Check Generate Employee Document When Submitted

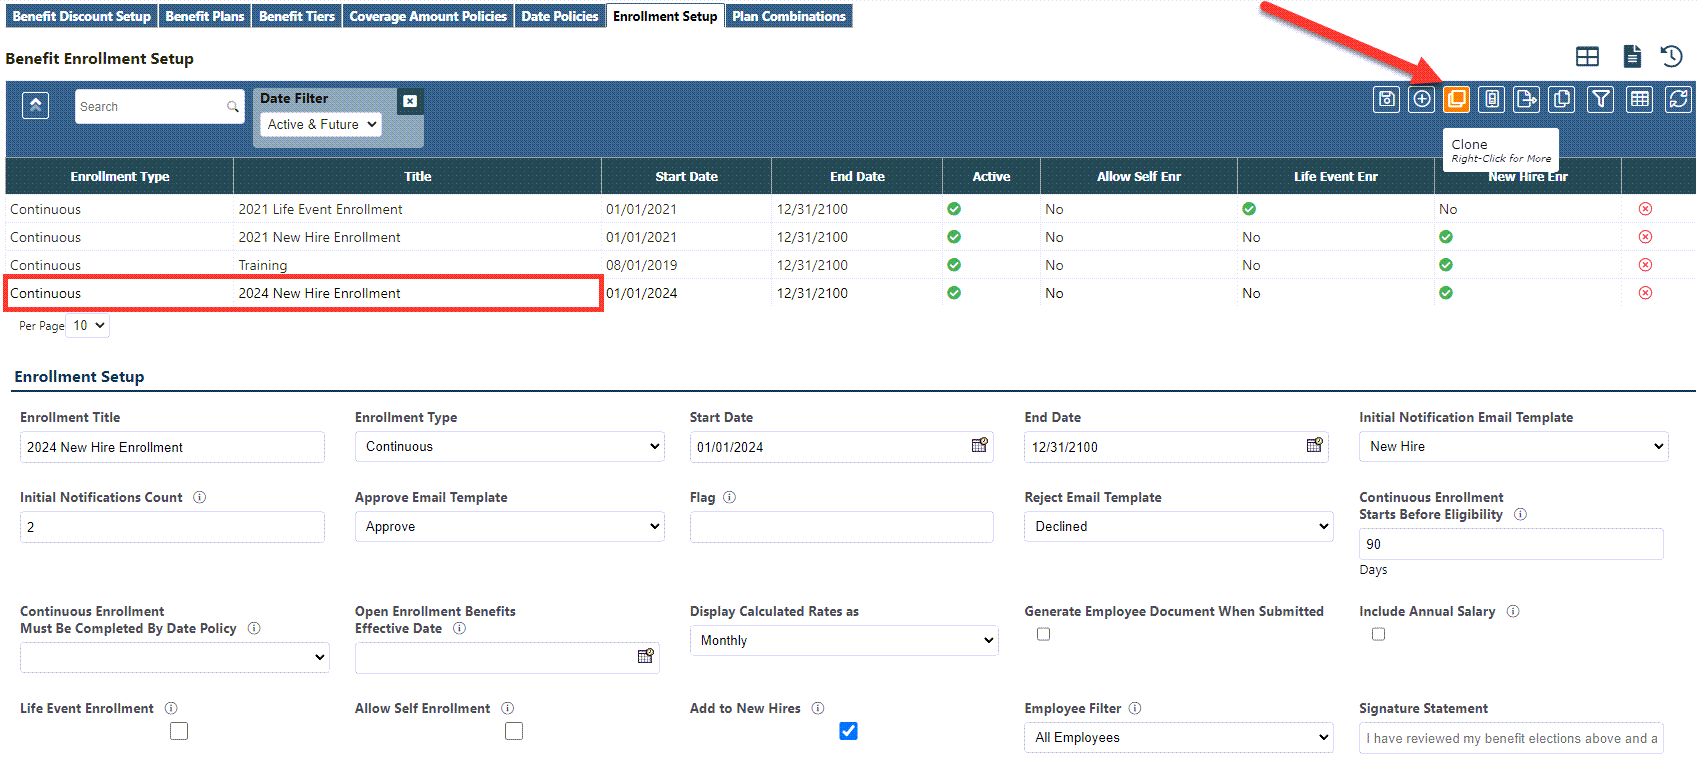pos(1043,634)
